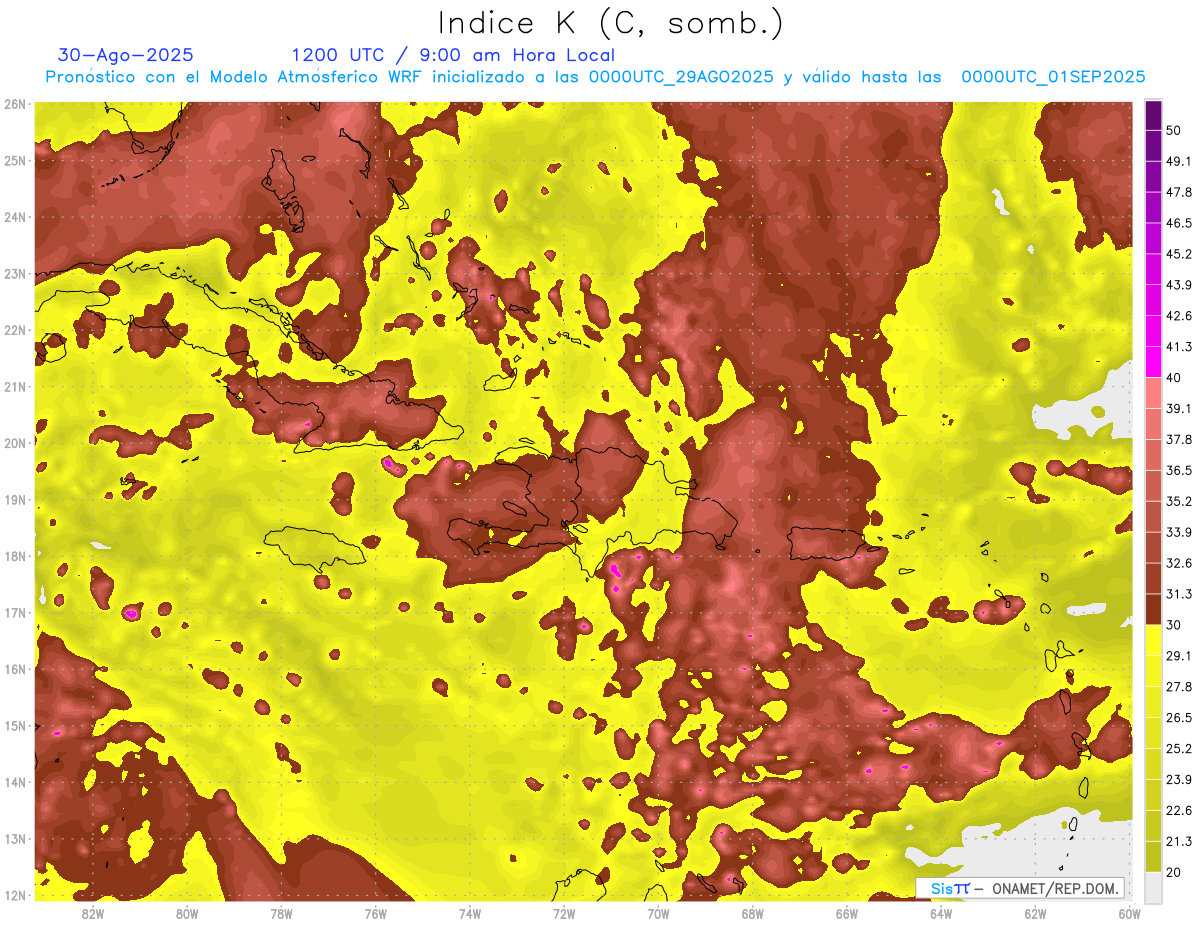The width and height of the screenshot is (1200, 927).
Task: Click the '82W' longitude label
Action: (x=93, y=914)
